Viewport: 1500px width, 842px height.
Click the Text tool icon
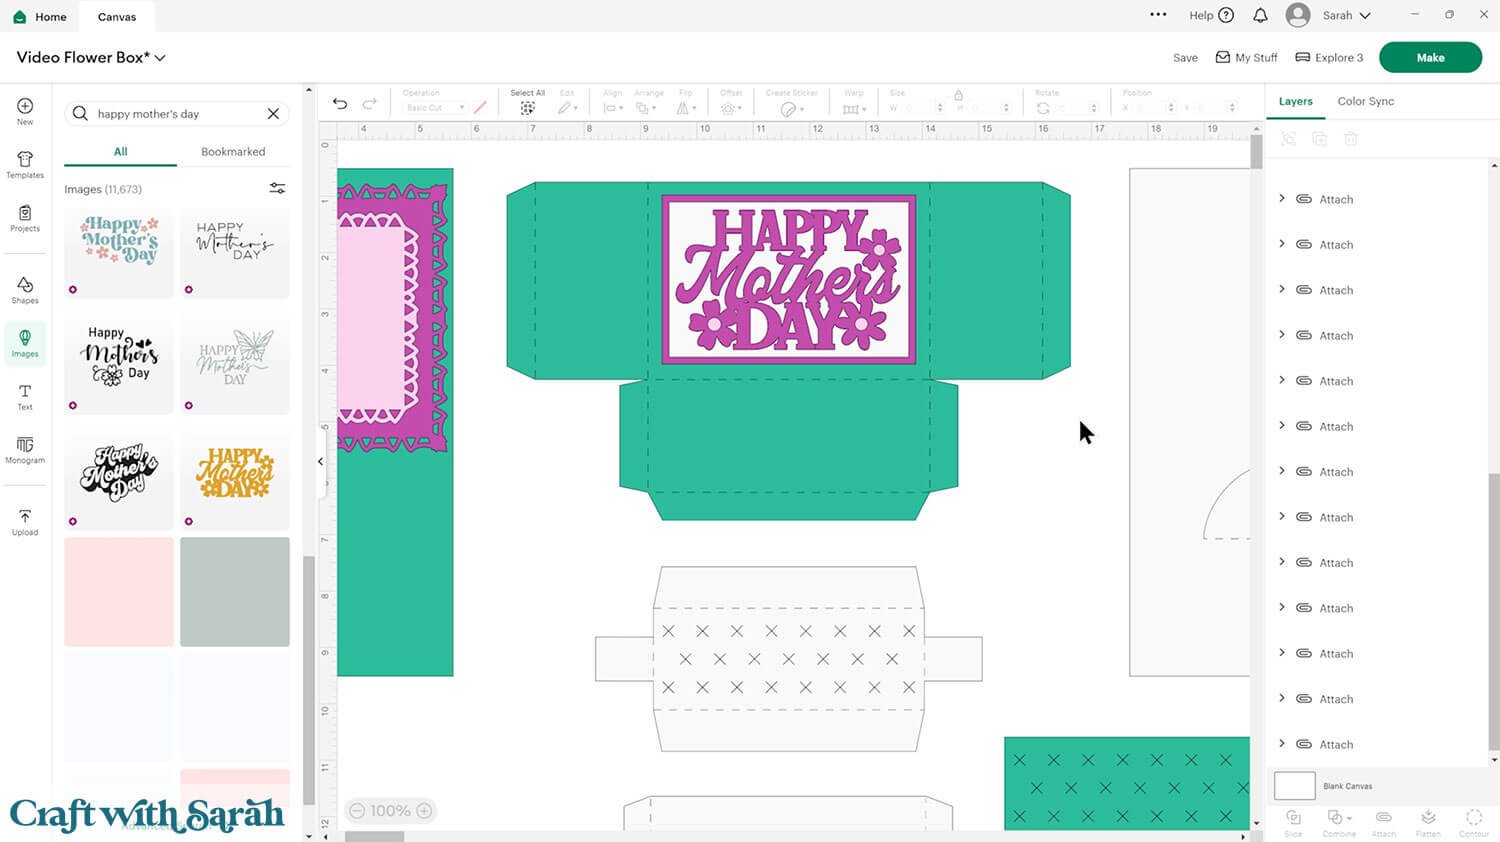point(25,396)
